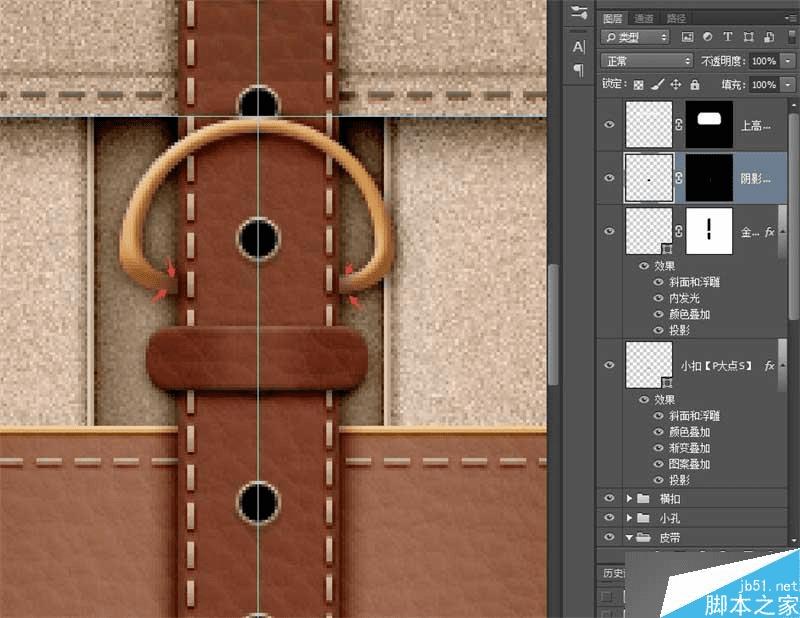Switch to the 路径 tab
The image size is (800, 618).
(676, 17)
